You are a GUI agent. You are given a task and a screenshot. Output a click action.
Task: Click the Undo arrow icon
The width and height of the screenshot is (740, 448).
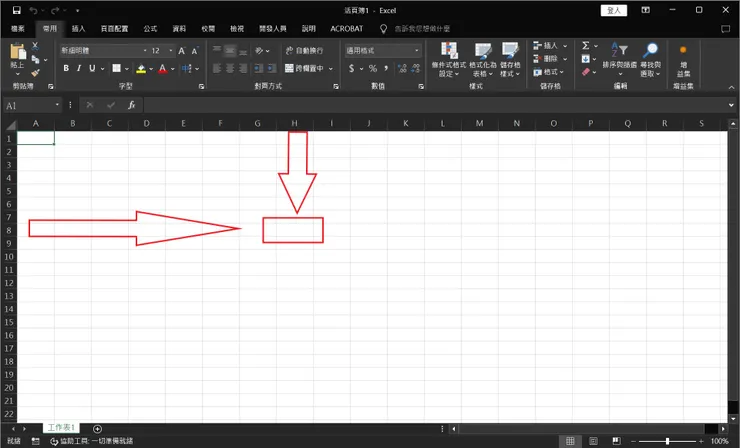tap(33, 10)
